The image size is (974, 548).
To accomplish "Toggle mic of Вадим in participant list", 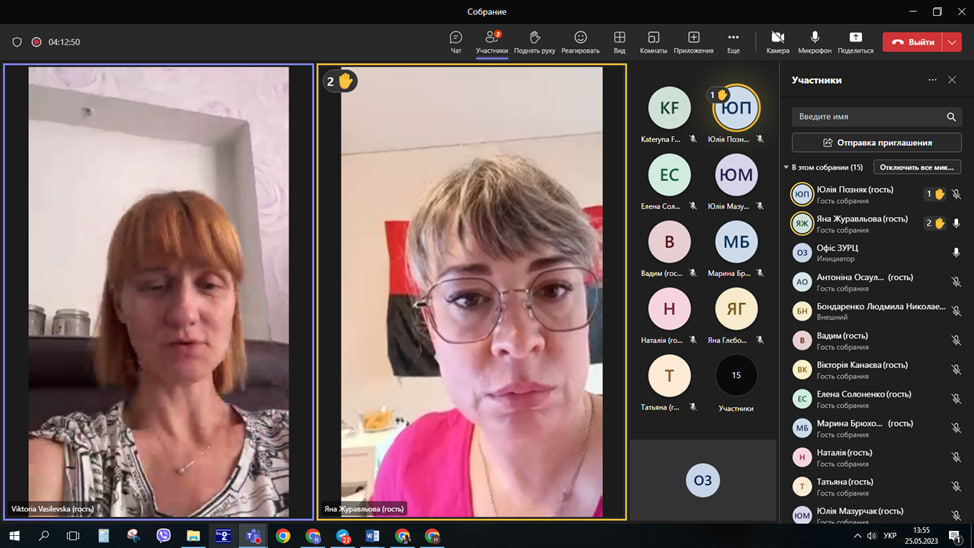I will 957,340.
